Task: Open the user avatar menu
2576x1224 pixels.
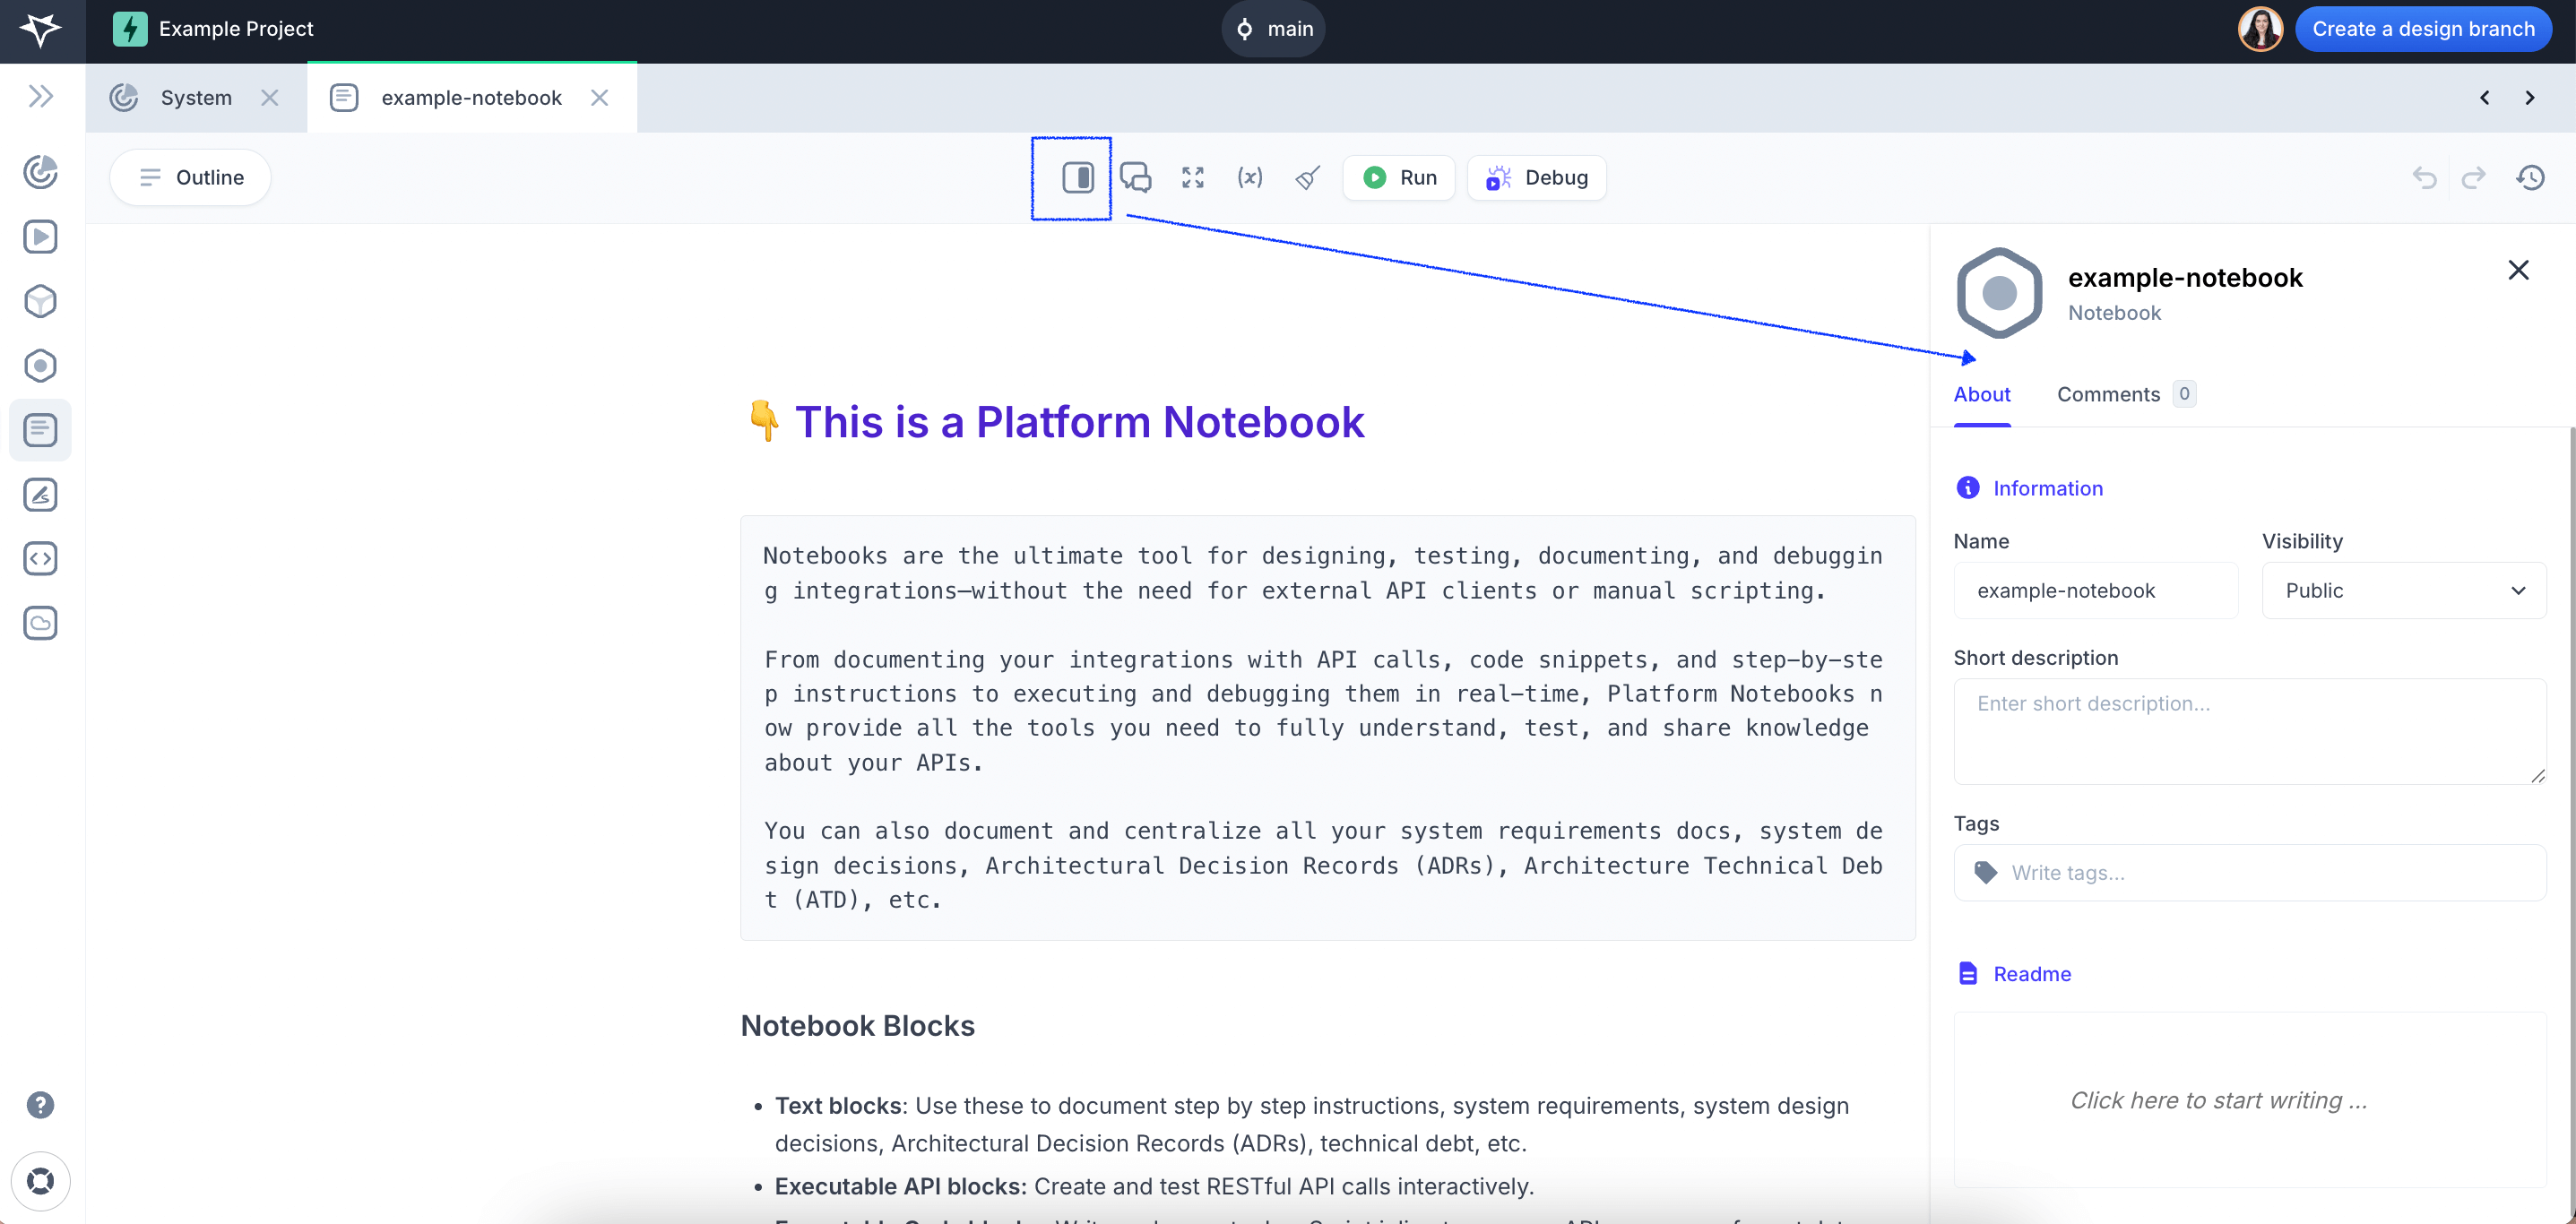Action: coord(2260,29)
